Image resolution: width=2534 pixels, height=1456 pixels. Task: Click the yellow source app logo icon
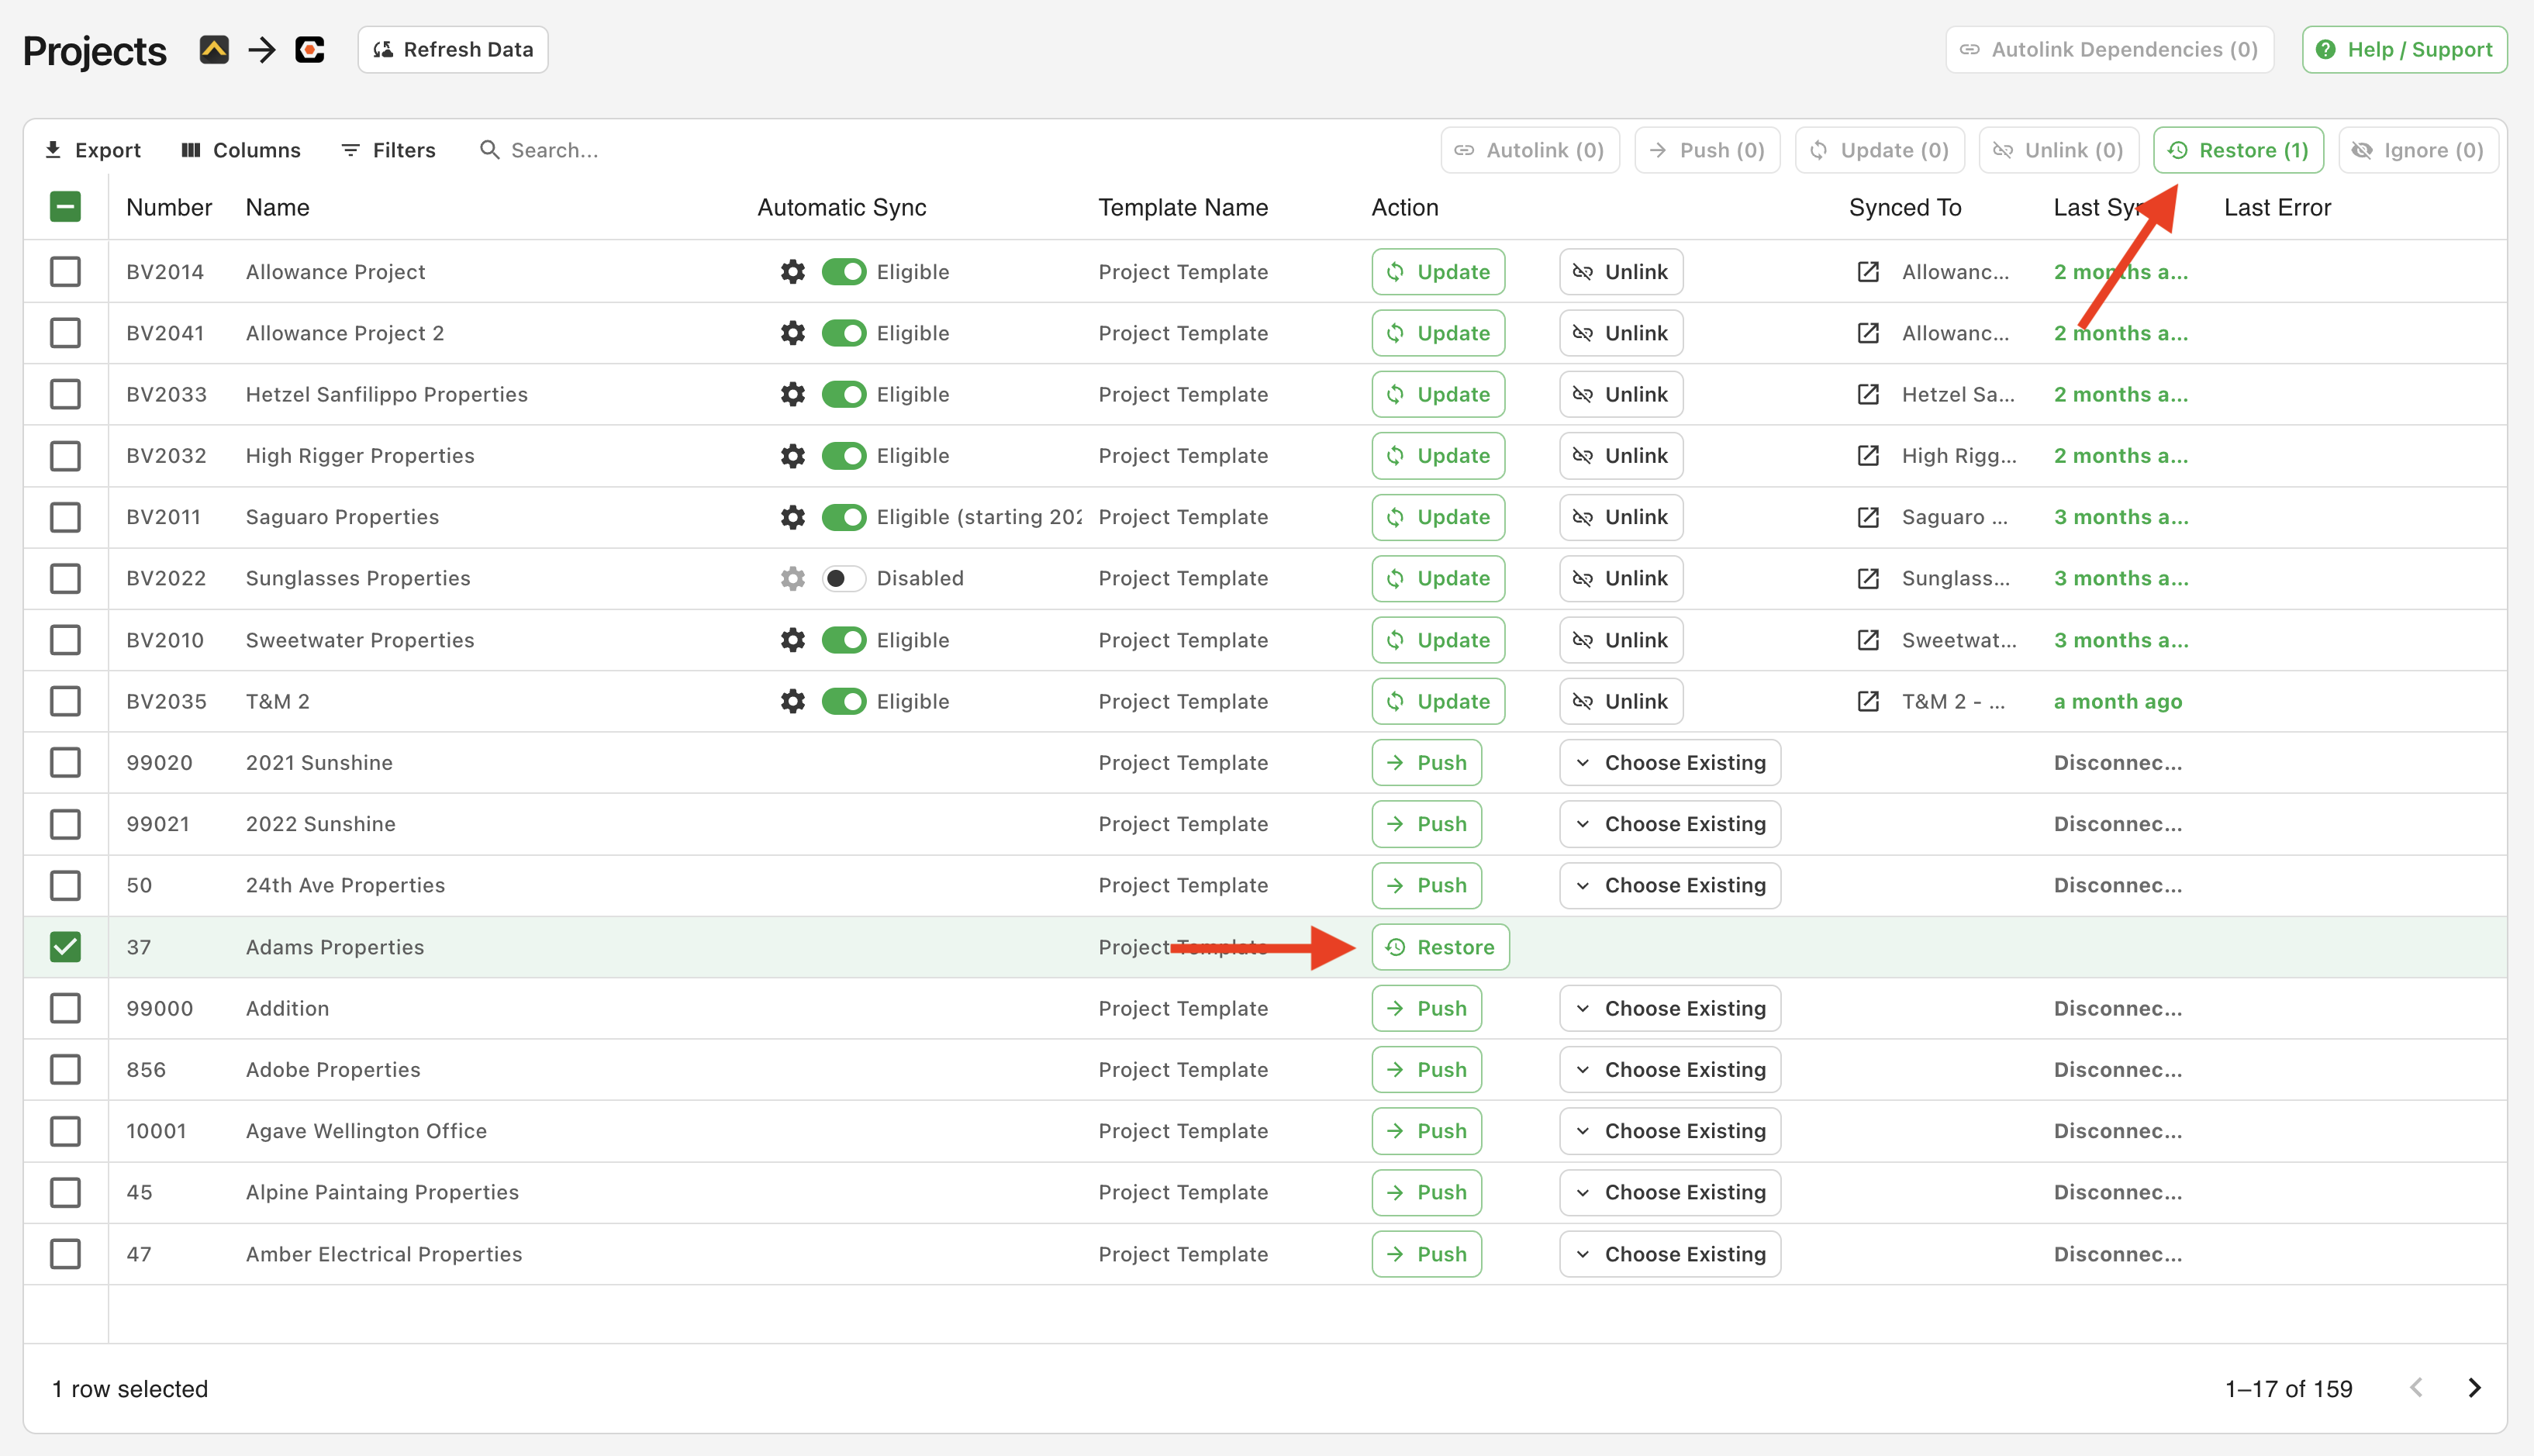[x=214, y=49]
